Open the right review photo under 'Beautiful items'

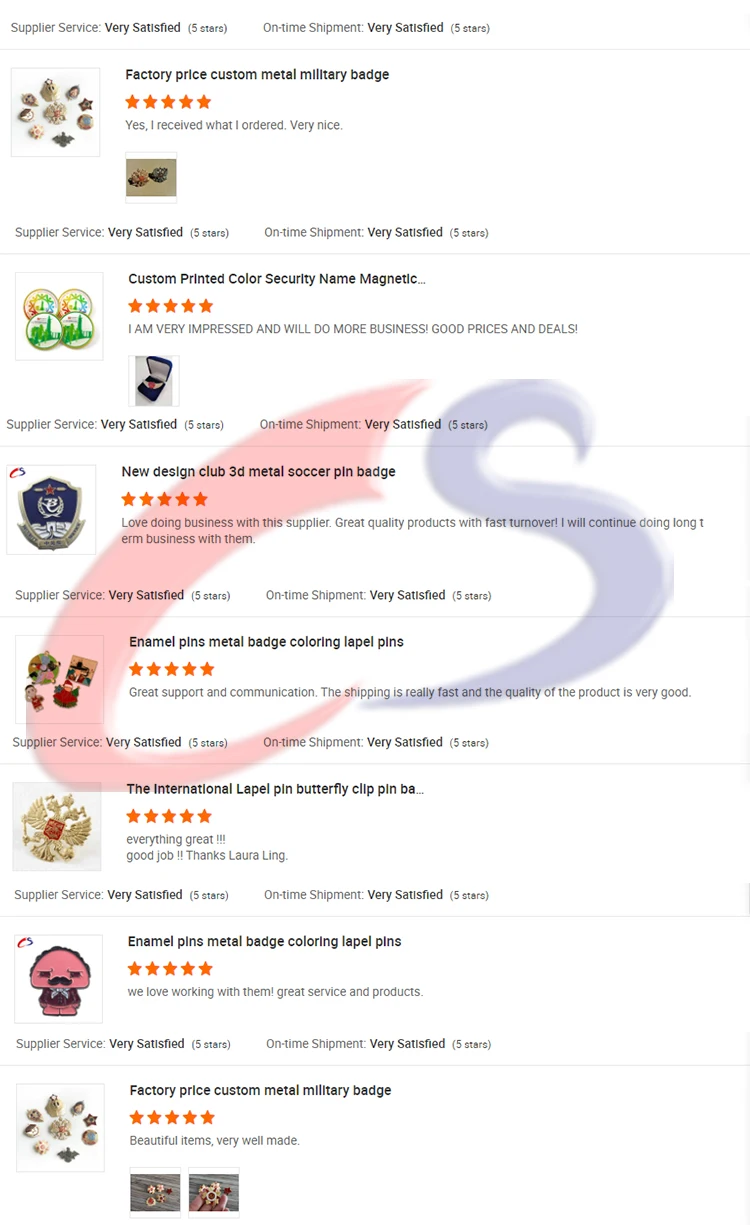[x=214, y=1193]
